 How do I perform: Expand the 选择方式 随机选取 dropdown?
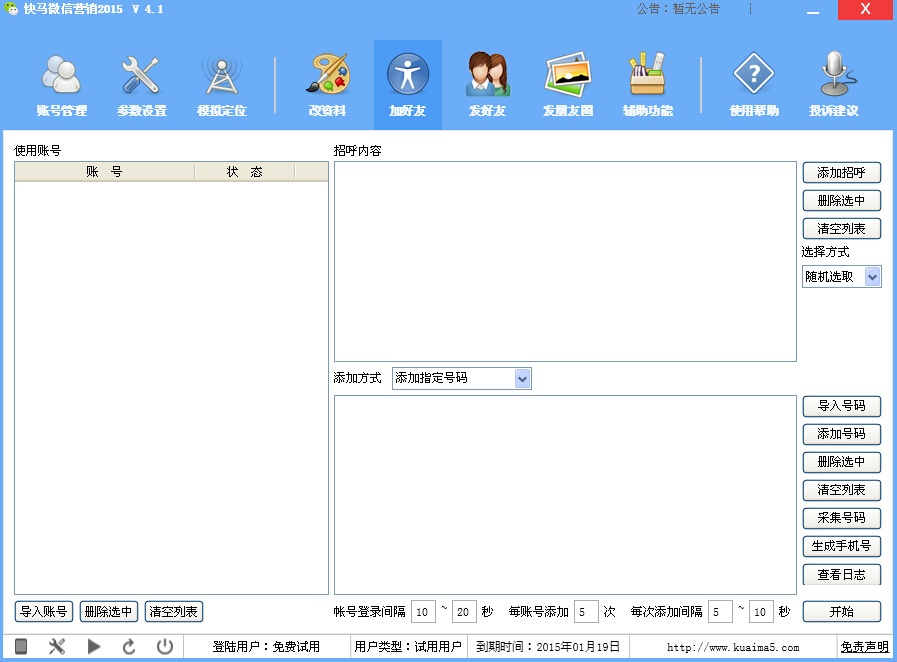pyautogui.click(x=872, y=277)
